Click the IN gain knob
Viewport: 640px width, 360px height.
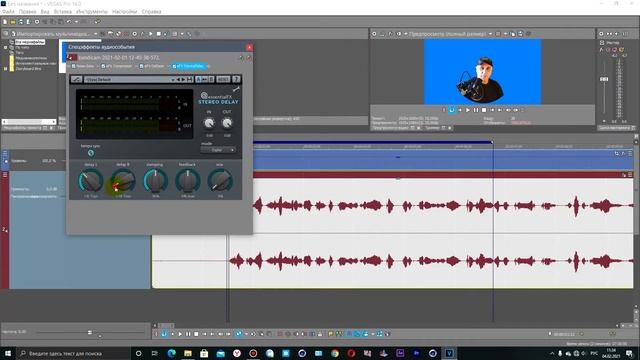point(209,123)
